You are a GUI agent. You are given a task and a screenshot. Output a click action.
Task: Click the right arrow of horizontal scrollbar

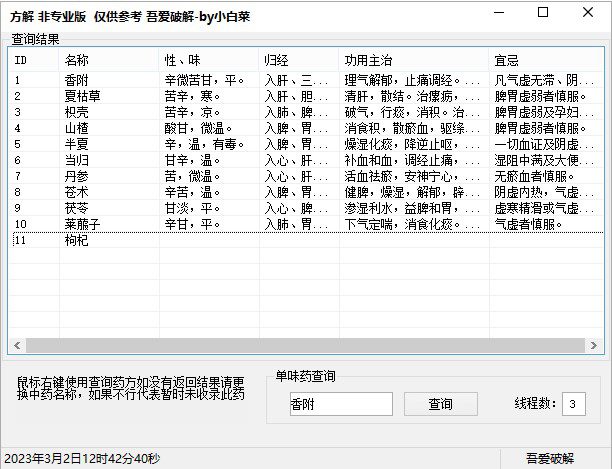[594, 345]
